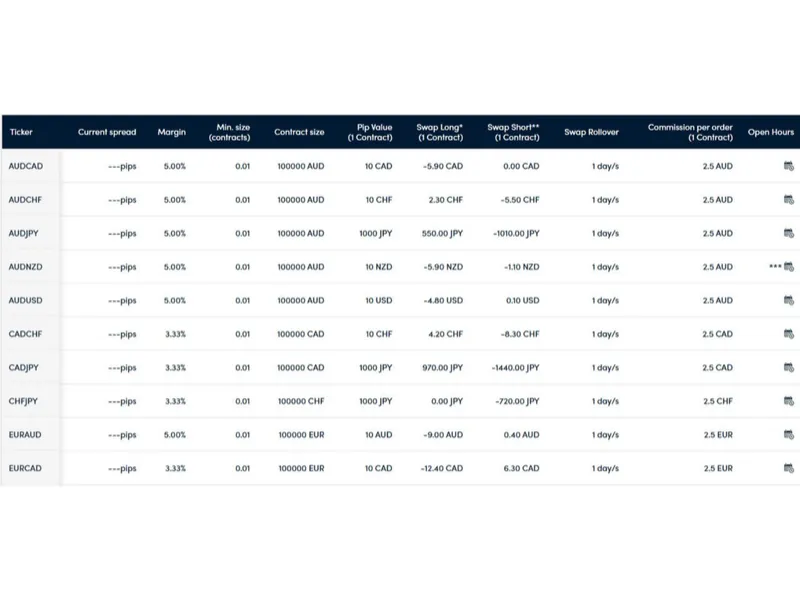Open trading hours calendar for EURCAD
Image resolution: width=800 pixels, height=600 pixels.
pos(789,468)
